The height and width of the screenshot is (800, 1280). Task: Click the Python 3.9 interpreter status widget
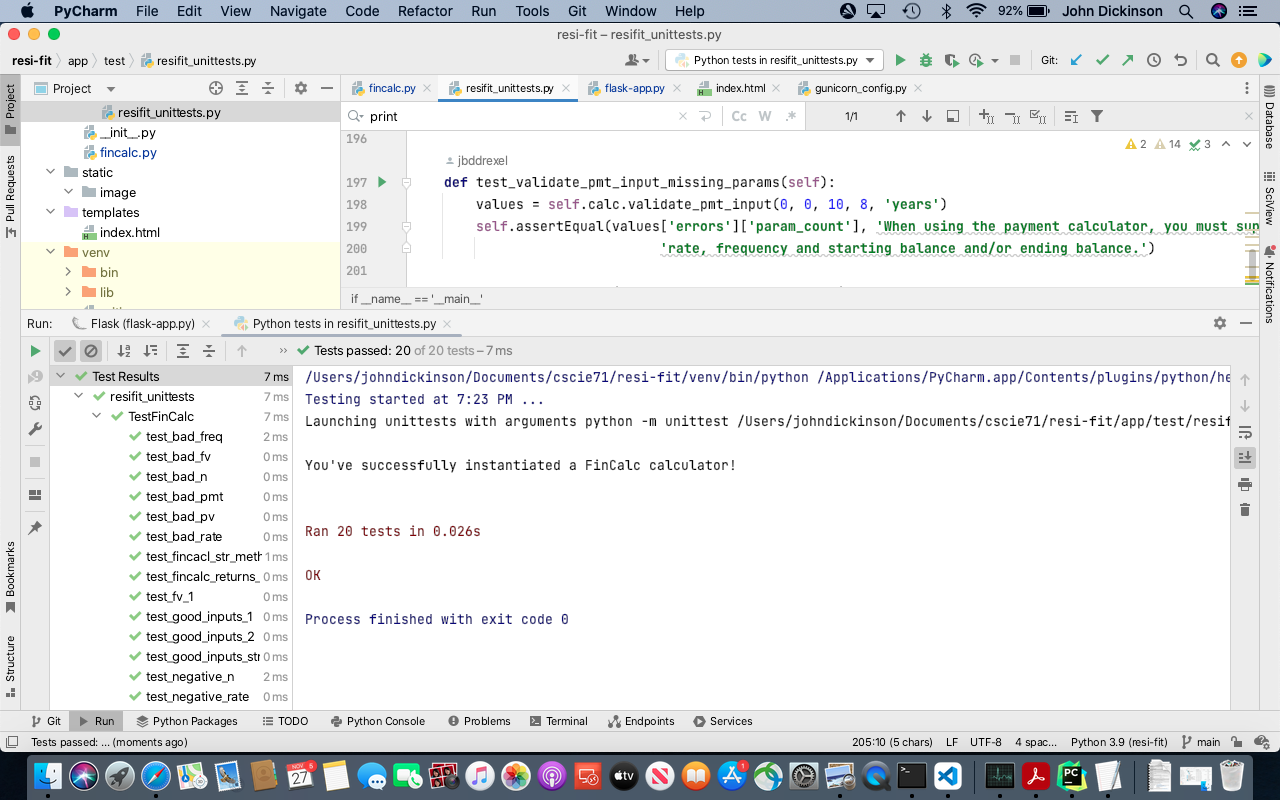[x=1118, y=742]
